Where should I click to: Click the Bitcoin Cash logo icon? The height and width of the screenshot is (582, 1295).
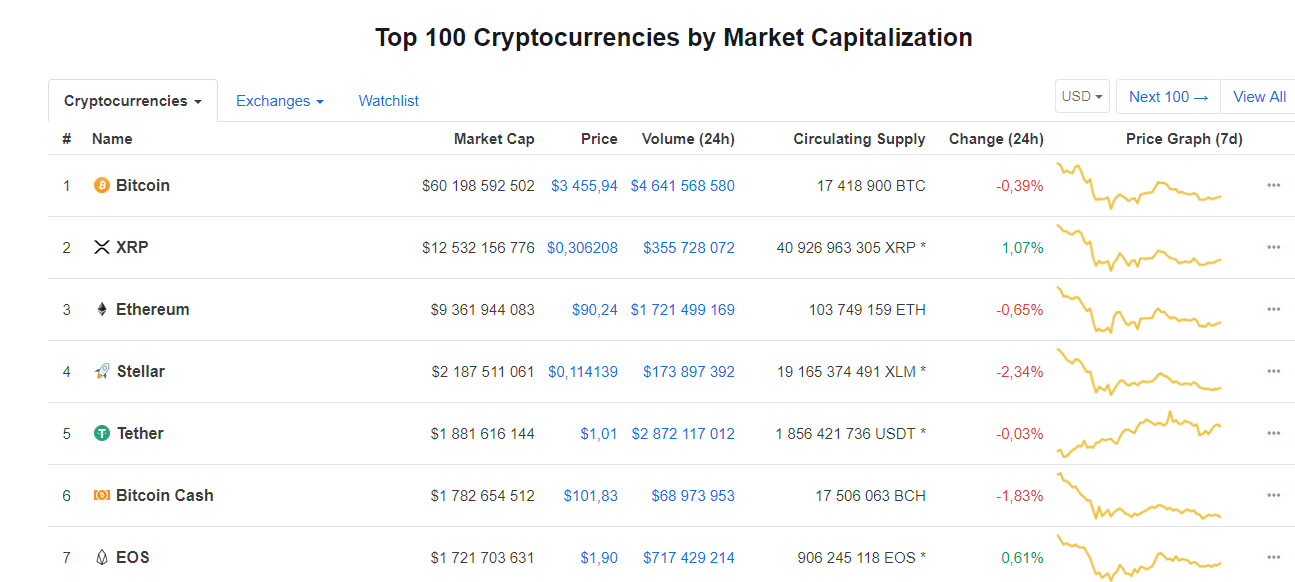[x=101, y=495]
